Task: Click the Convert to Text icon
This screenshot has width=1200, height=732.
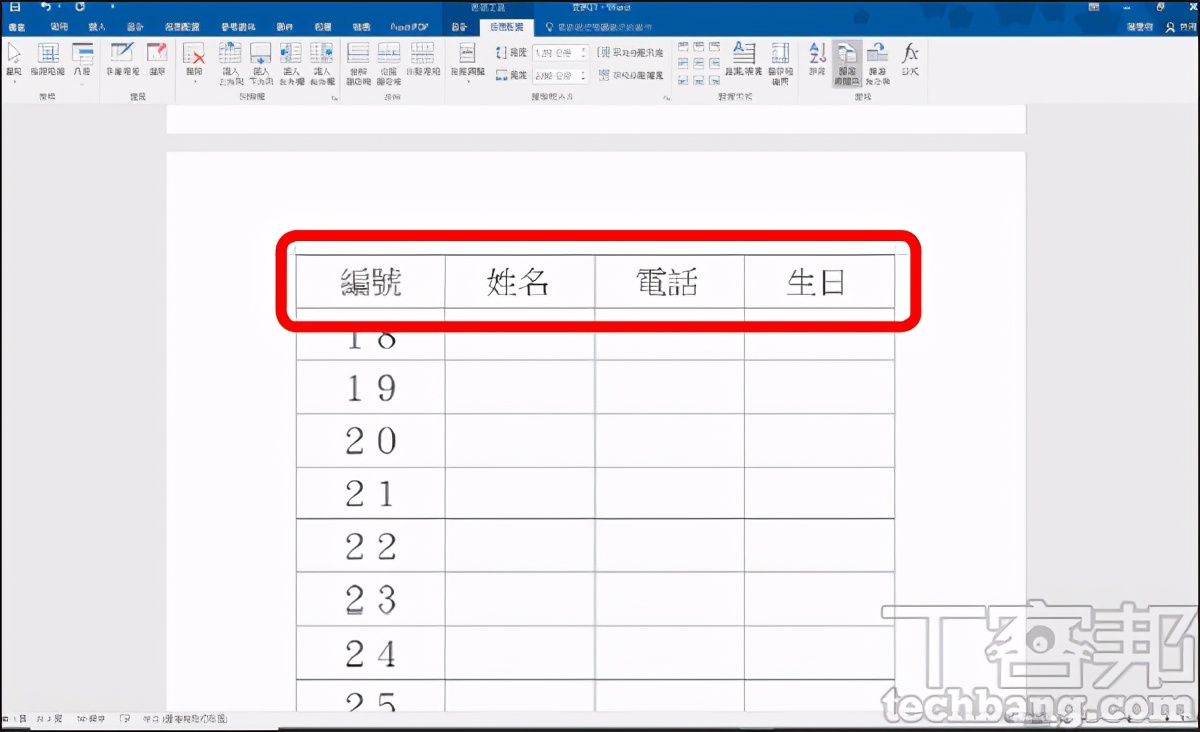Action: pyautogui.click(x=877, y=62)
